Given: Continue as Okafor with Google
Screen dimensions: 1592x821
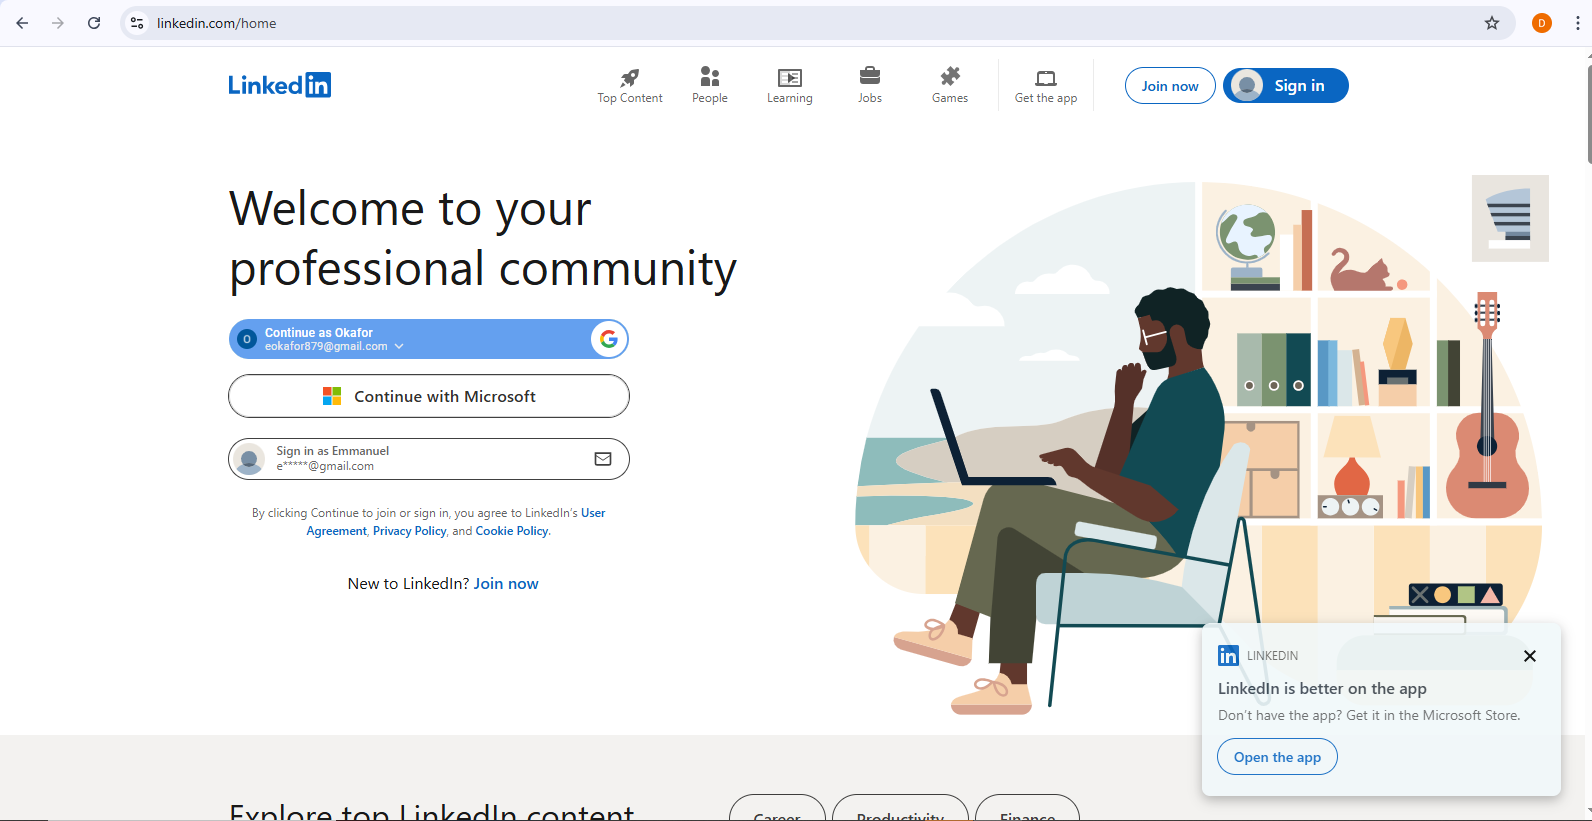Looking at the screenshot, I should pos(428,339).
